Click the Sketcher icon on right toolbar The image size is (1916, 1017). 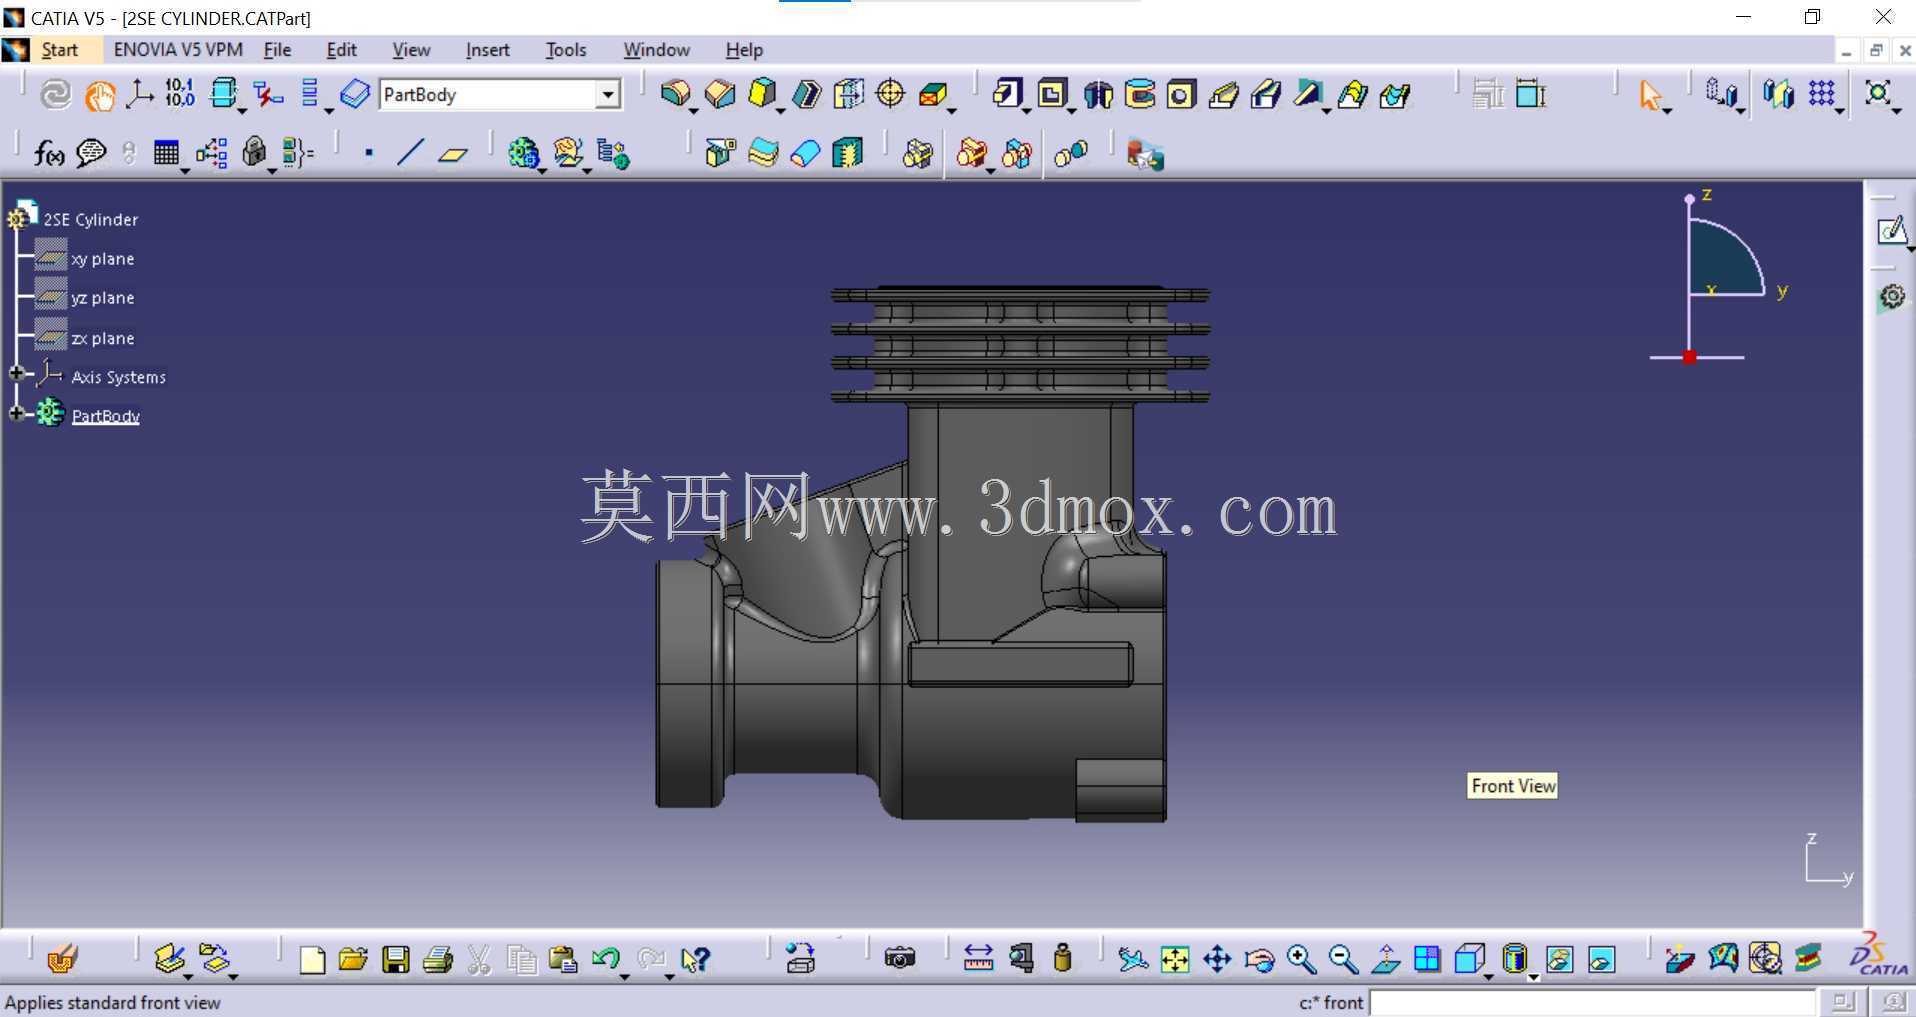click(1890, 231)
